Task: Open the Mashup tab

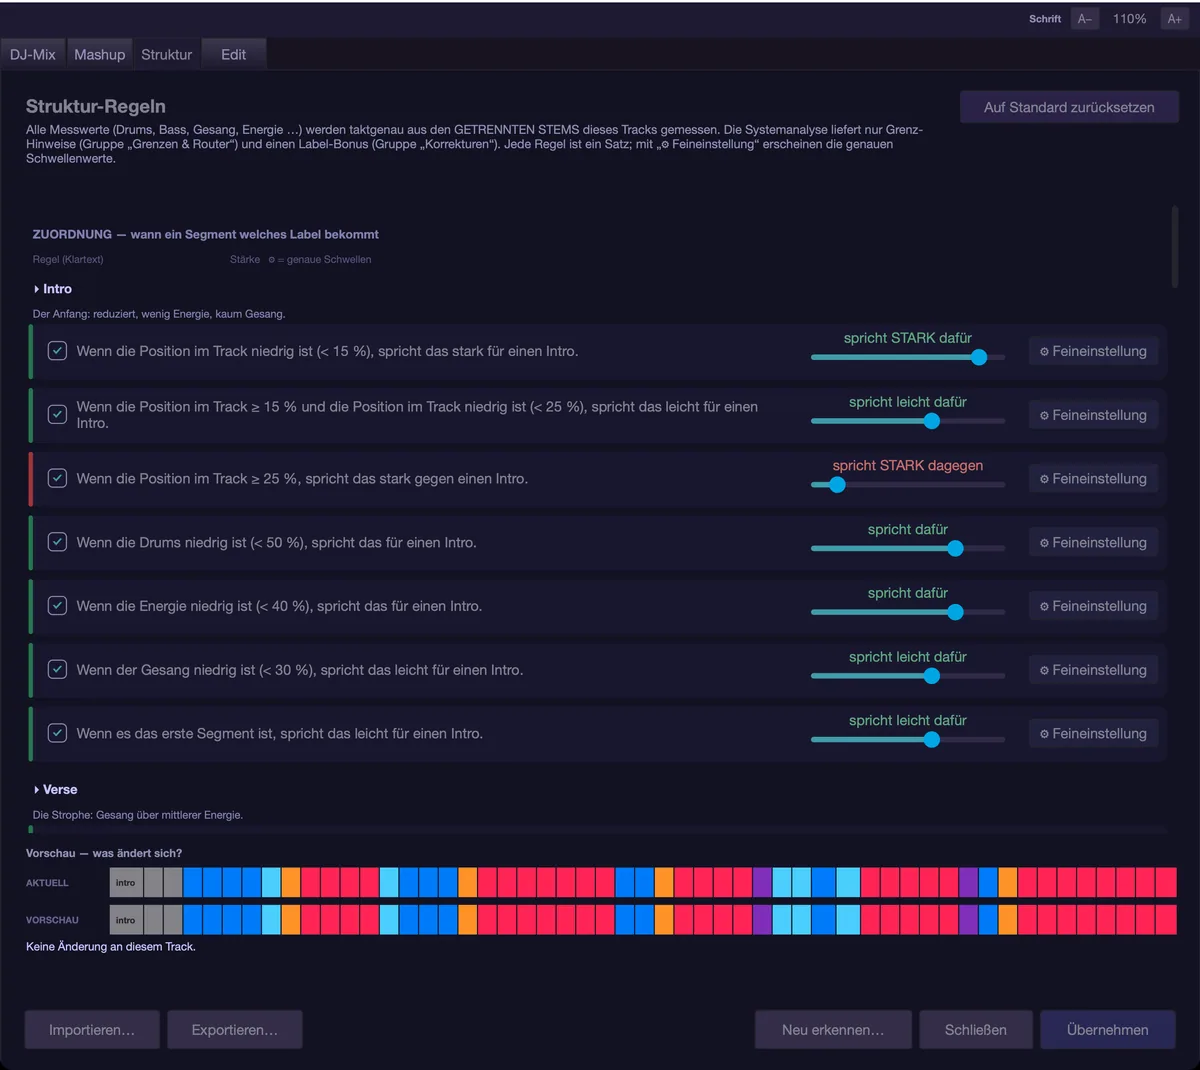Action: [x=100, y=55]
